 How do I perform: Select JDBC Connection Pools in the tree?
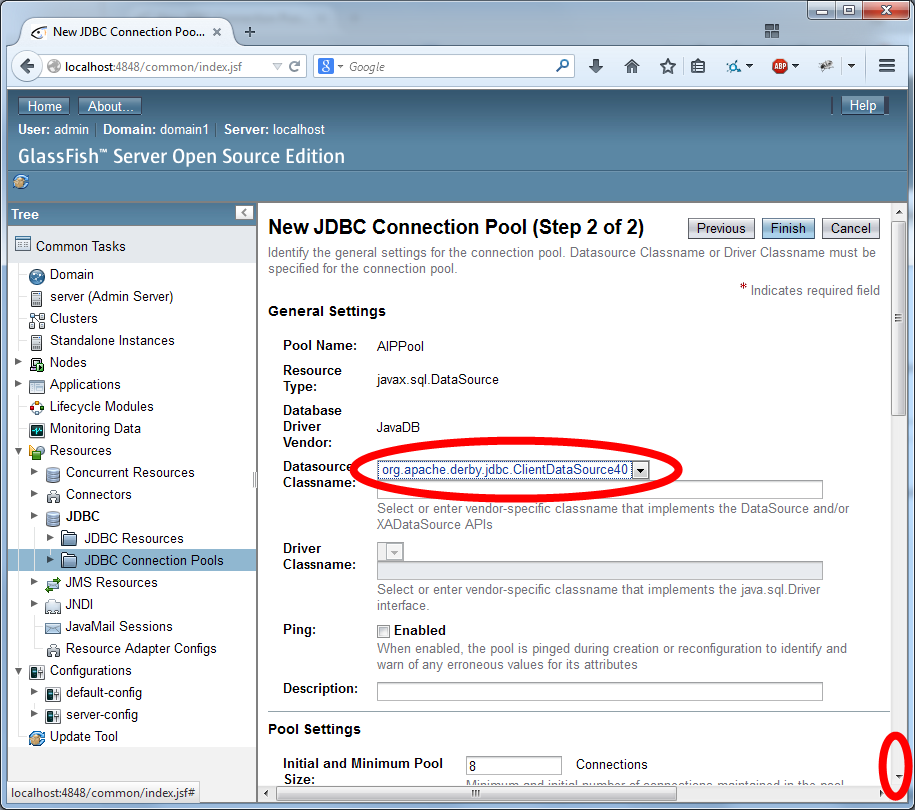click(x=153, y=560)
